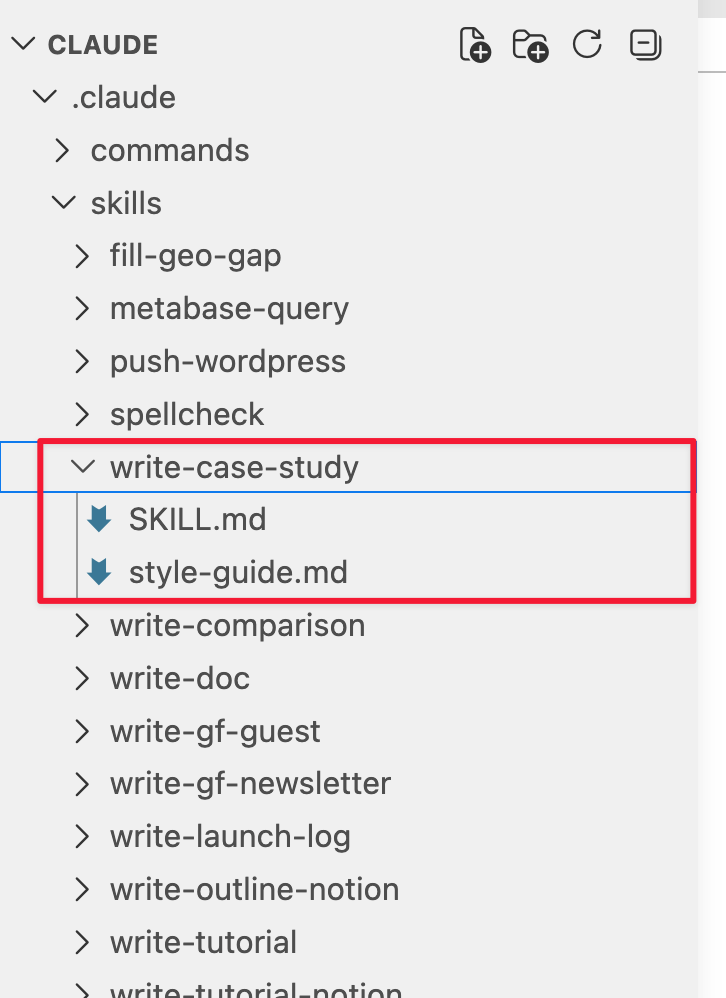Collapse the skills folder
This screenshot has width=726, height=998.
(x=63, y=203)
